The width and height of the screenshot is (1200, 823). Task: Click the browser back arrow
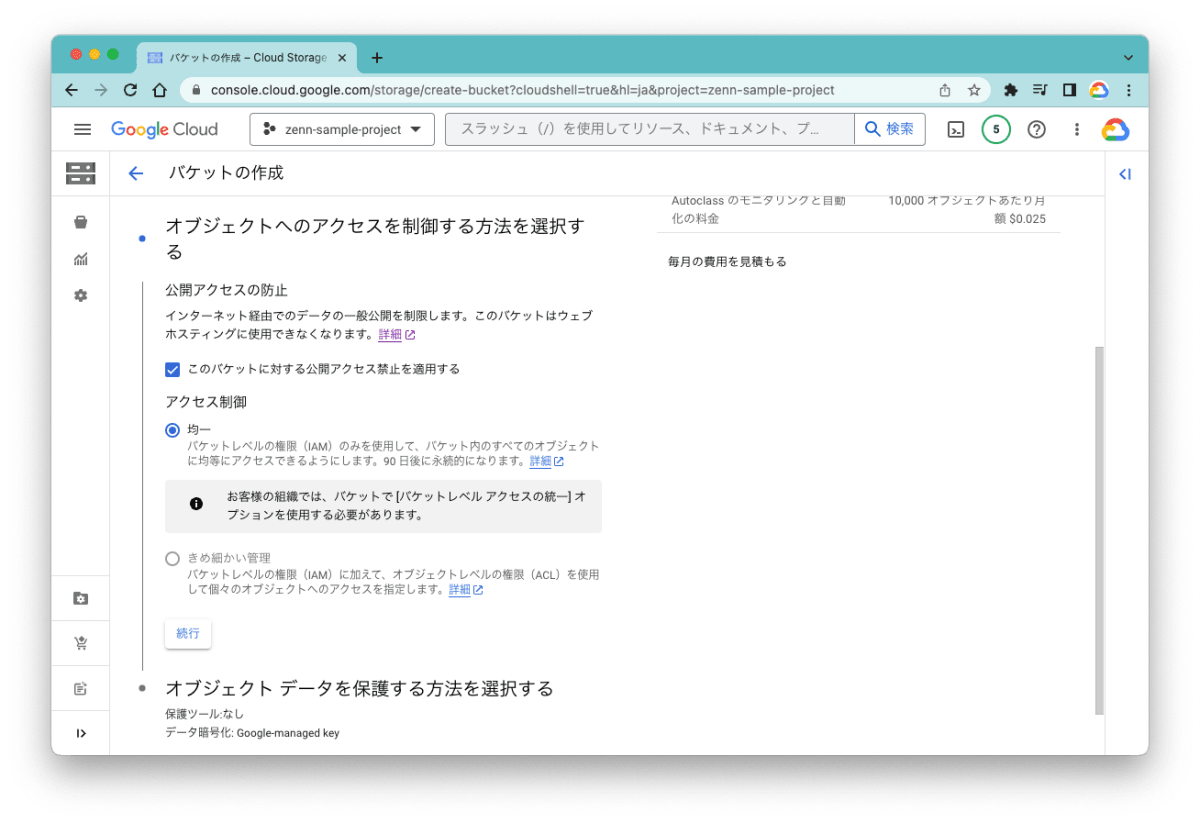(71, 90)
